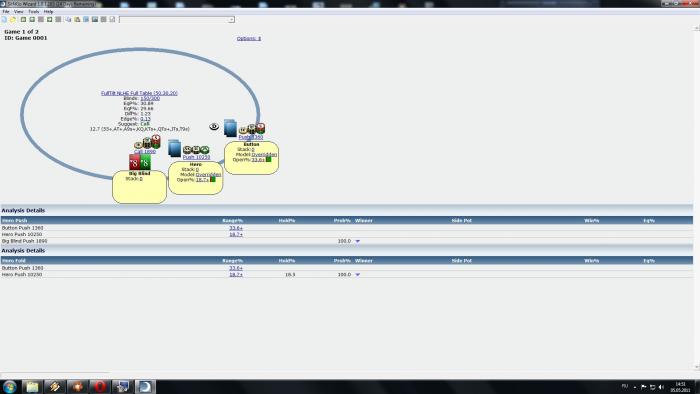Click the Button's face-down blue cards

click(x=230, y=128)
